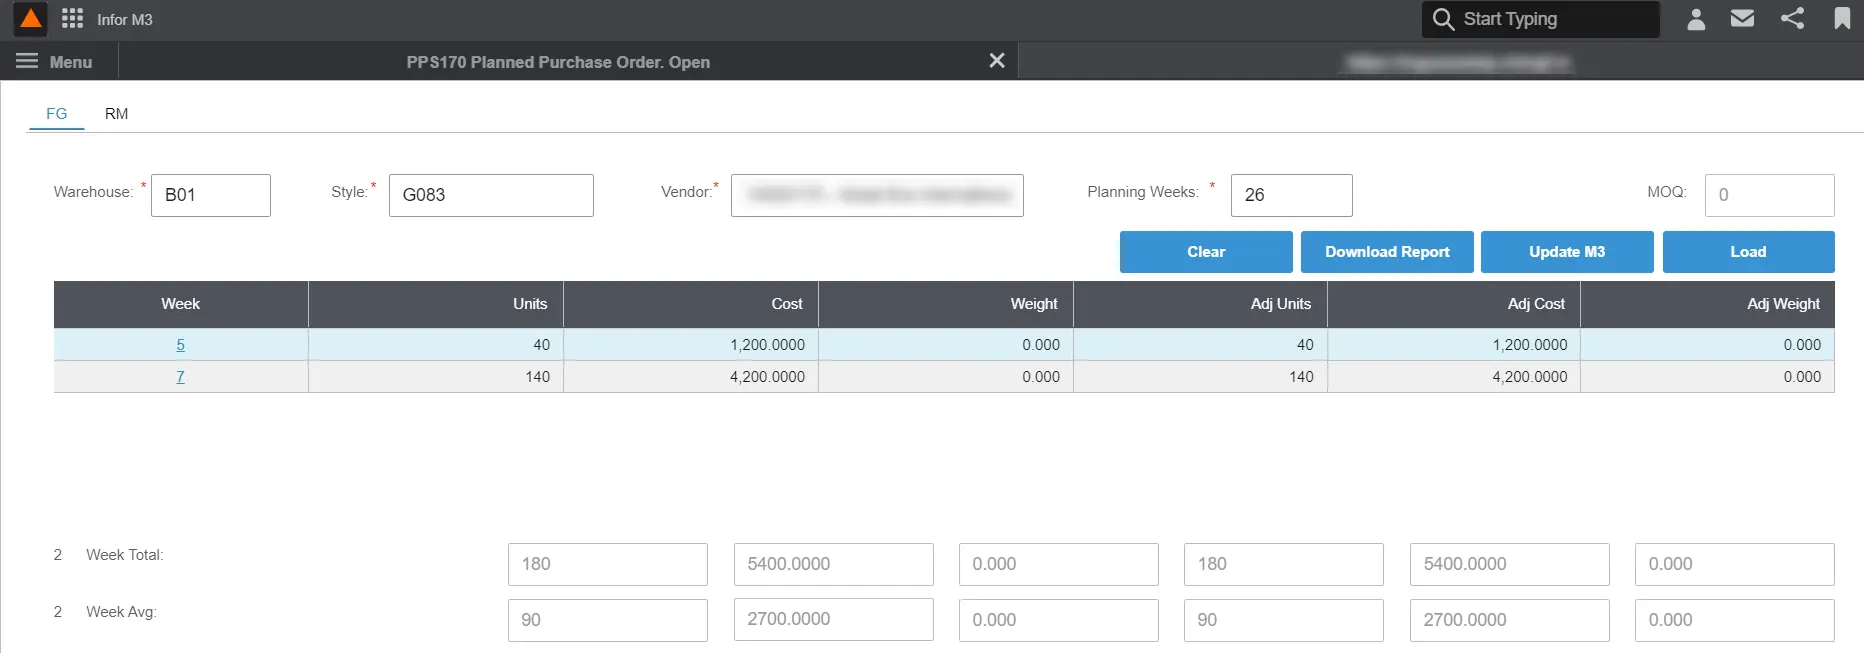The width and height of the screenshot is (1864, 653).
Task: Click the Download Report button
Action: [x=1386, y=252]
